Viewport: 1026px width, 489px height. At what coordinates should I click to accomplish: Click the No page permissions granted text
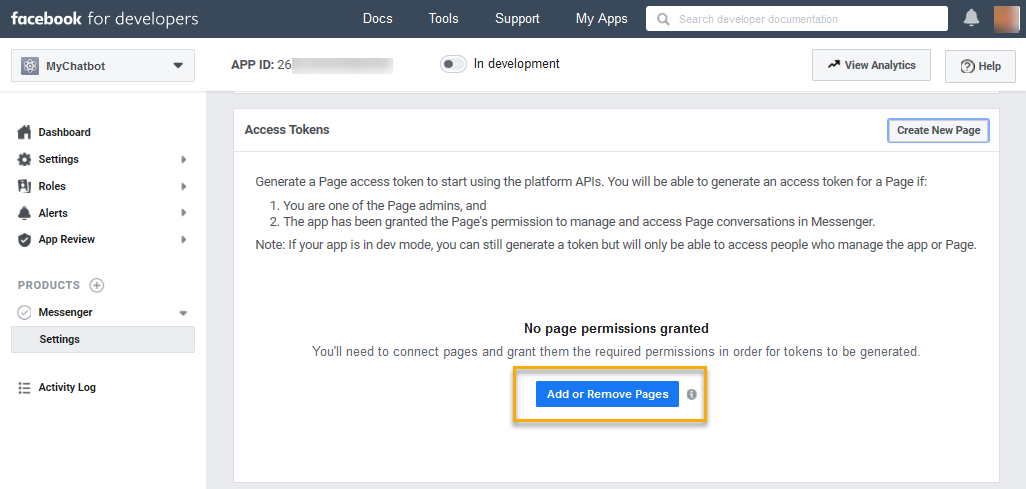tap(616, 328)
